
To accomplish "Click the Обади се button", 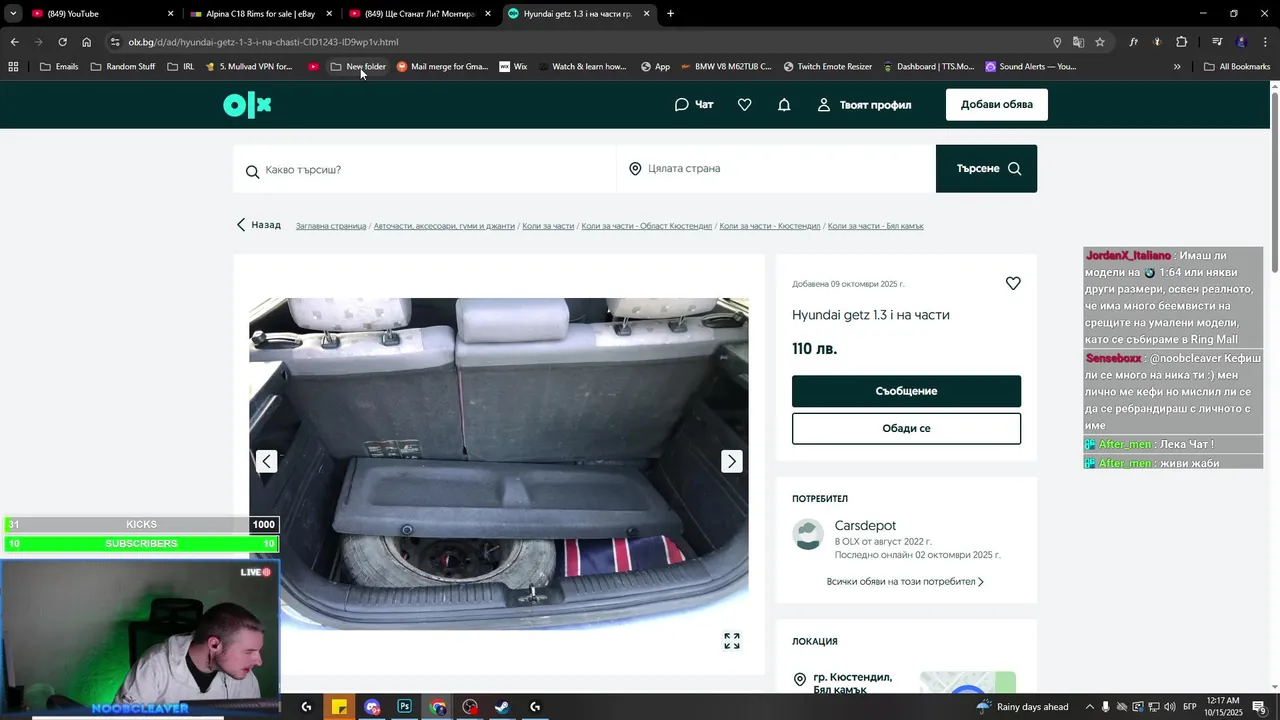I will tap(906, 428).
